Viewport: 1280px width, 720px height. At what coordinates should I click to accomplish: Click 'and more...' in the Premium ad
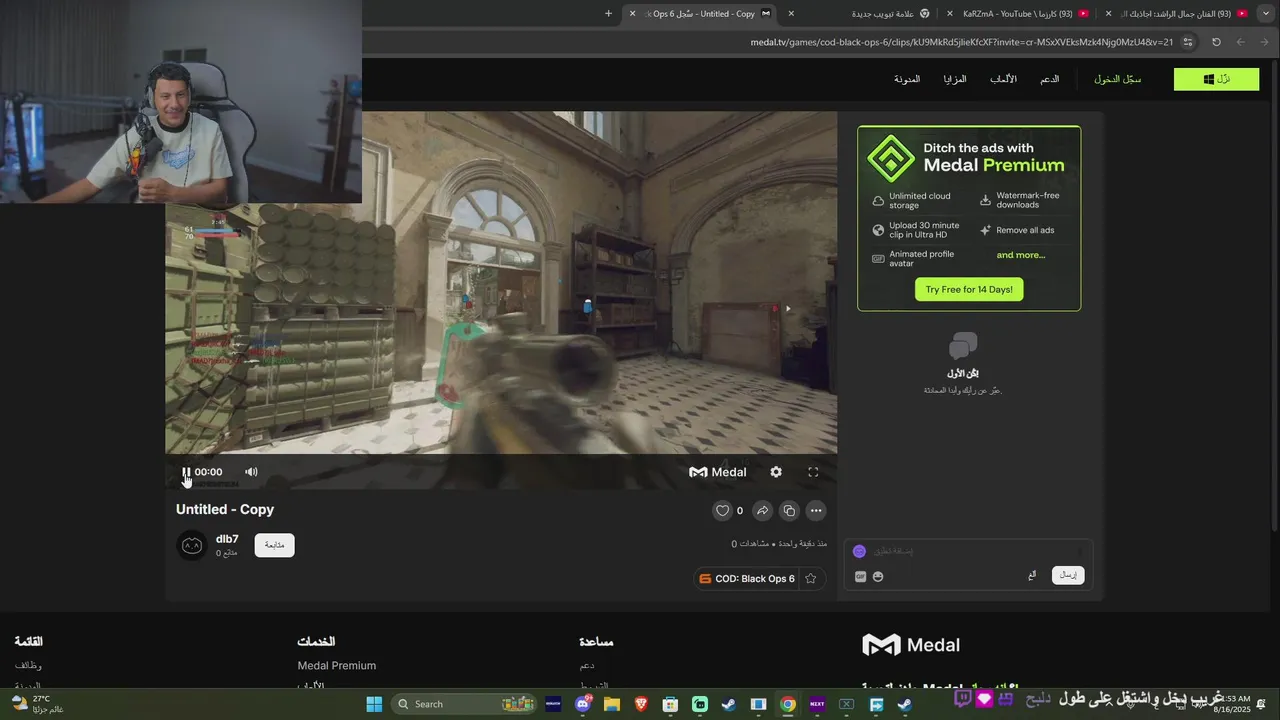1021,255
